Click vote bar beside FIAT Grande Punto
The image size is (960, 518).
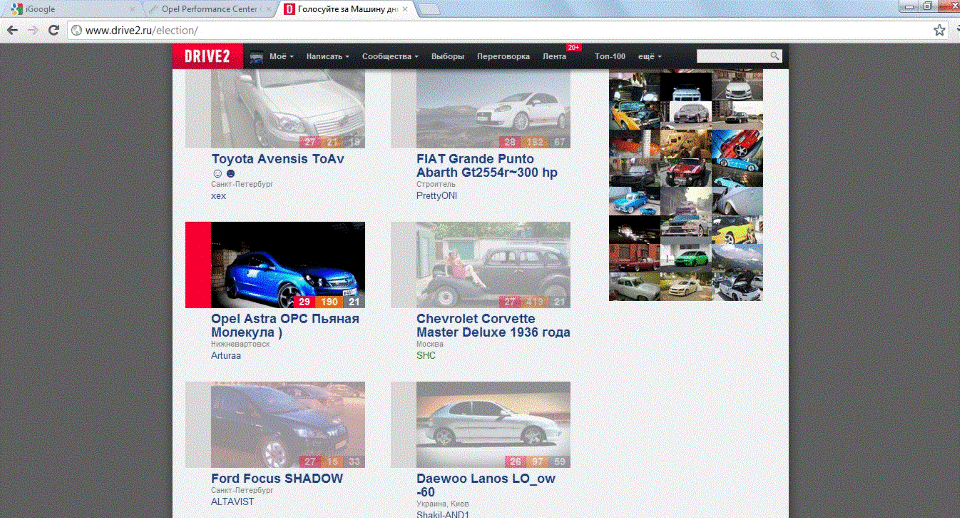(x=403, y=108)
